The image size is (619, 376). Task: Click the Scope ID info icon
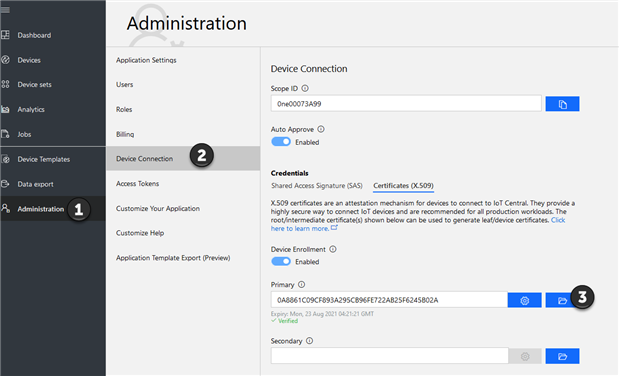[305, 88]
